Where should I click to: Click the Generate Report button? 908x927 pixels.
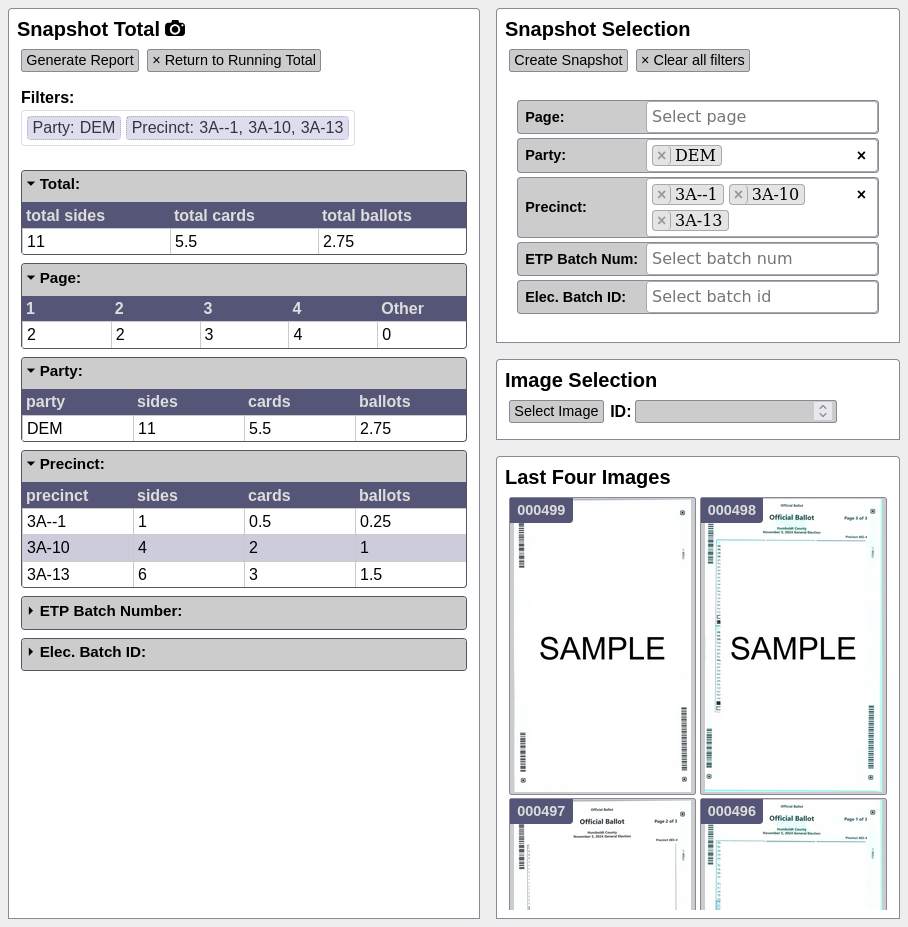pos(80,60)
